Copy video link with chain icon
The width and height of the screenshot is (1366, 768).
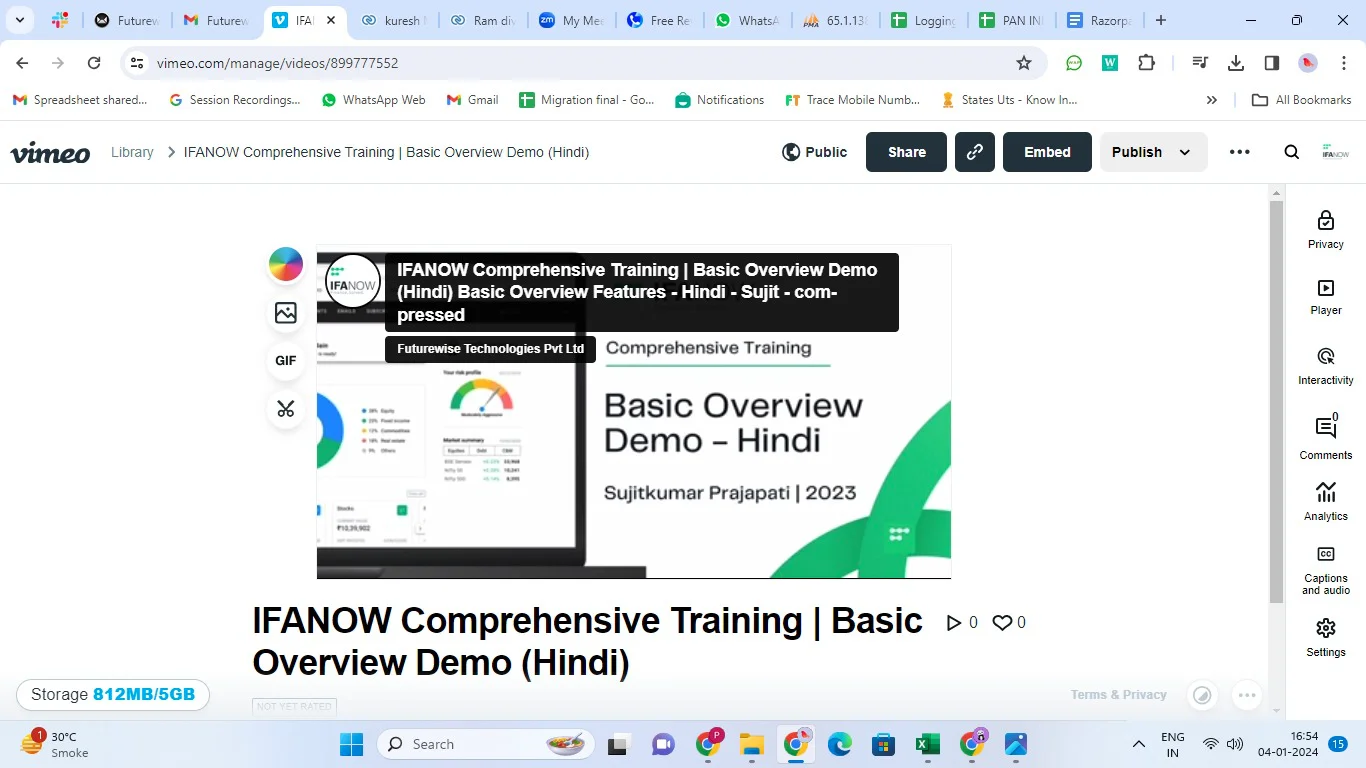click(974, 152)
